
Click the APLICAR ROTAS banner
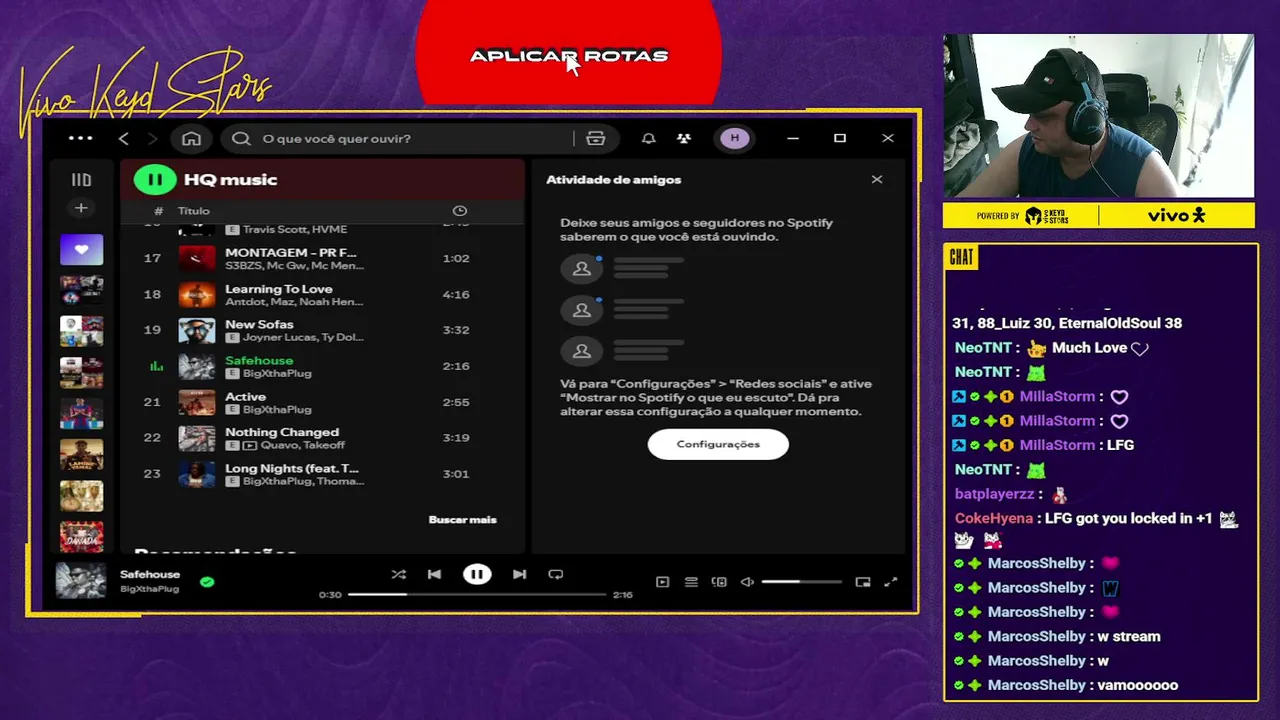click(568, 55)
